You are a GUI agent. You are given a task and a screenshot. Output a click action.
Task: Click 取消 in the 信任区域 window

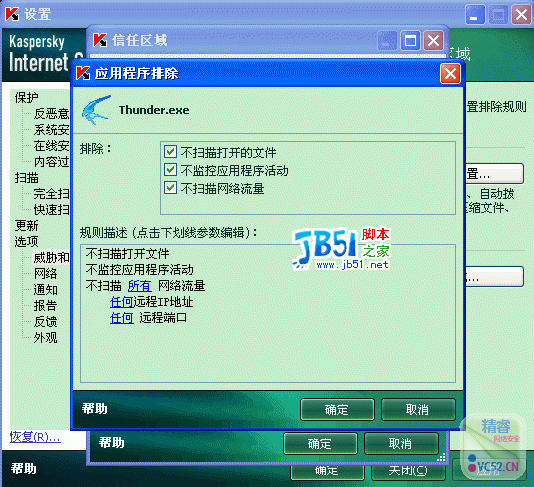point(401,443)
